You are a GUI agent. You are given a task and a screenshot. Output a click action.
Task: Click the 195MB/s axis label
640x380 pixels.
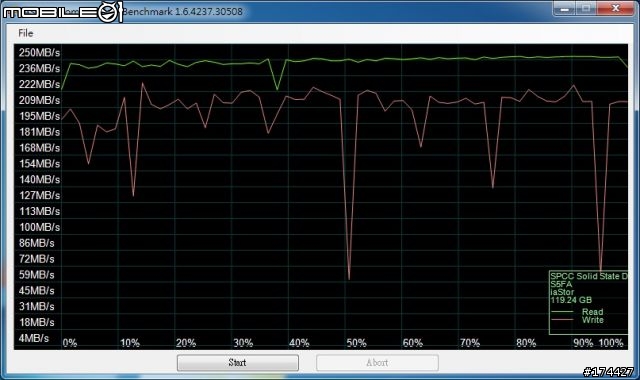(39, 116)
